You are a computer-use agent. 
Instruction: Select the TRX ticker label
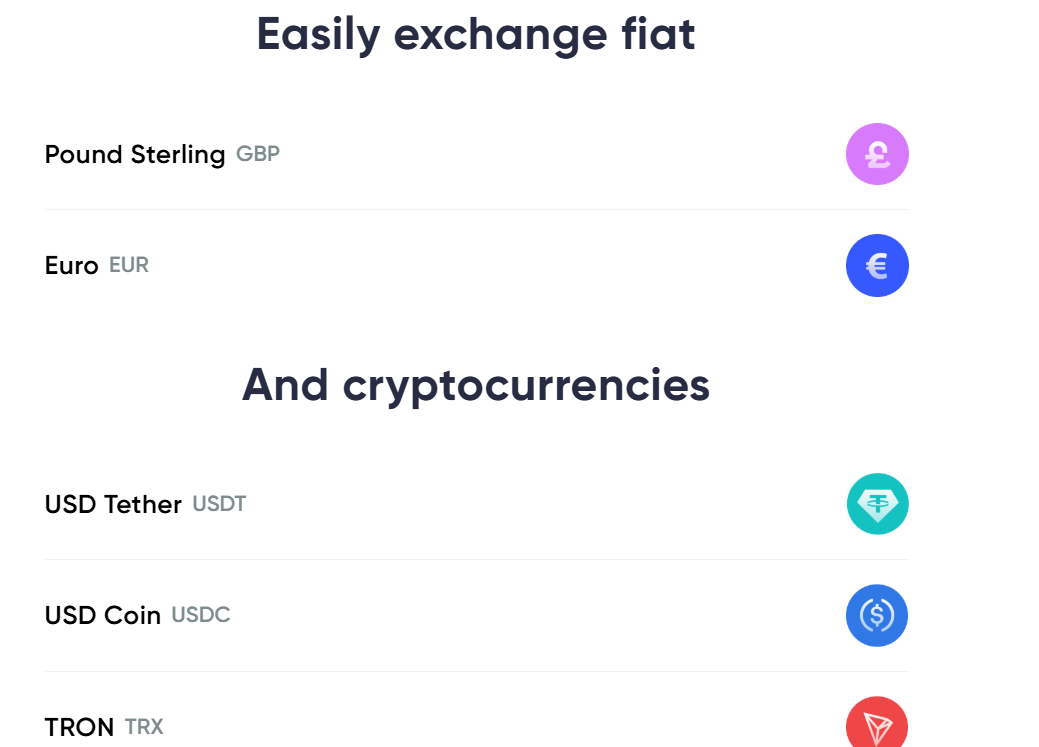pos(144,726)
